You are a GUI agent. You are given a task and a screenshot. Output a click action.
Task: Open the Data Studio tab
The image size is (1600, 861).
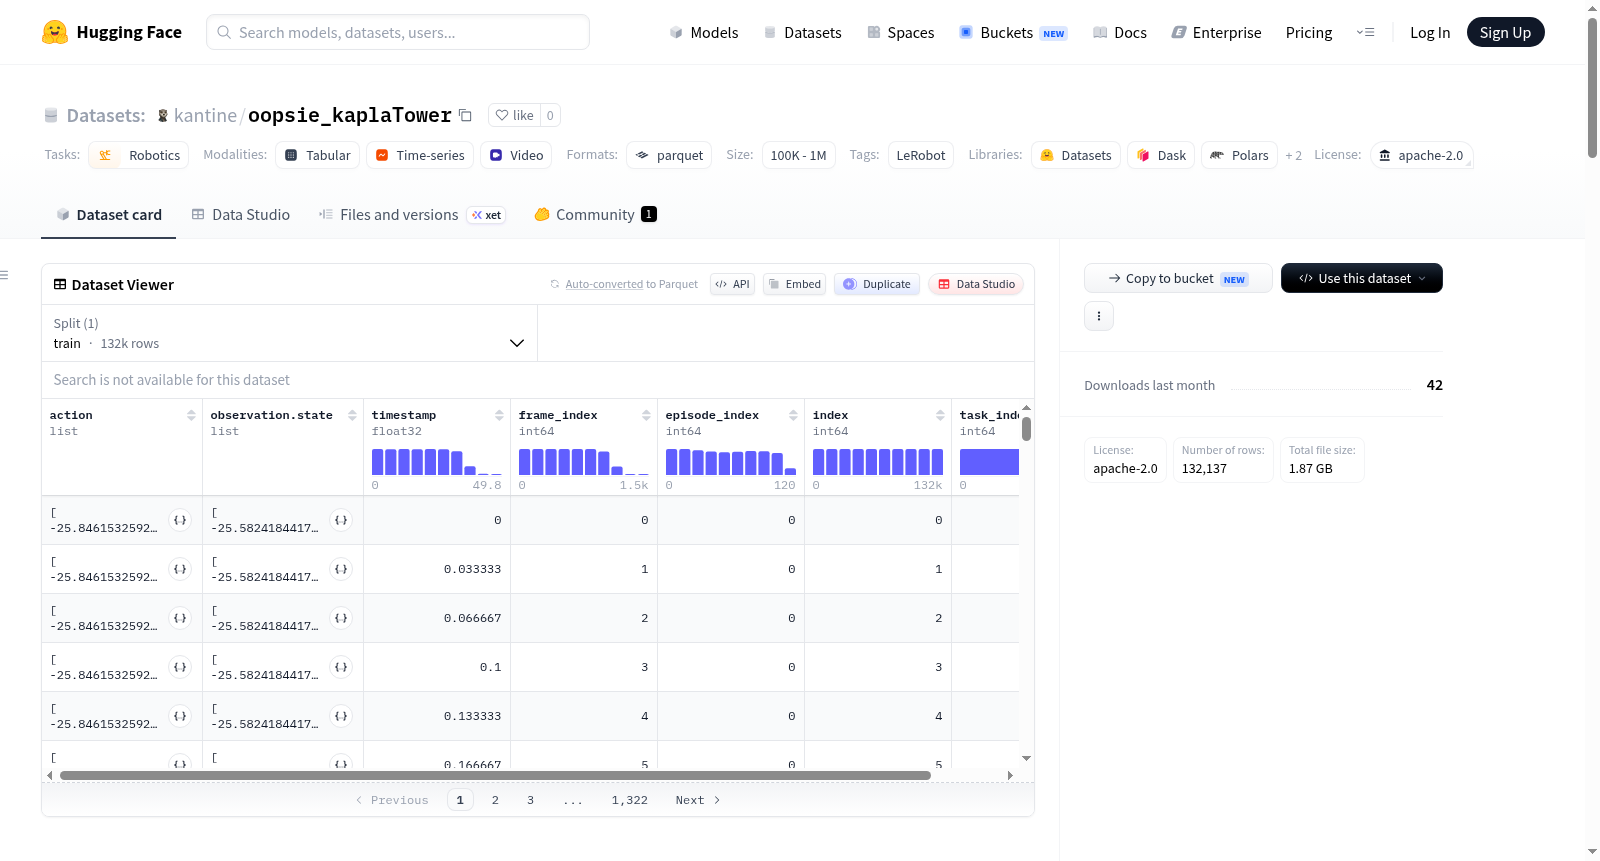click(x=241, y=215)
